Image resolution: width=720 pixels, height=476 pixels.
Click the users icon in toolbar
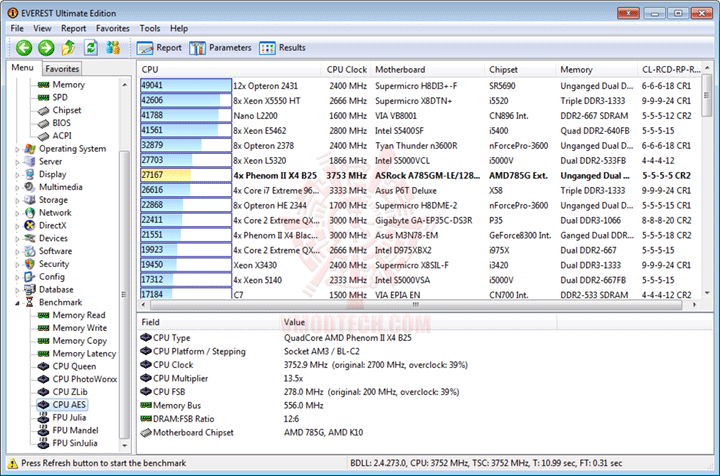click(113, 48)
